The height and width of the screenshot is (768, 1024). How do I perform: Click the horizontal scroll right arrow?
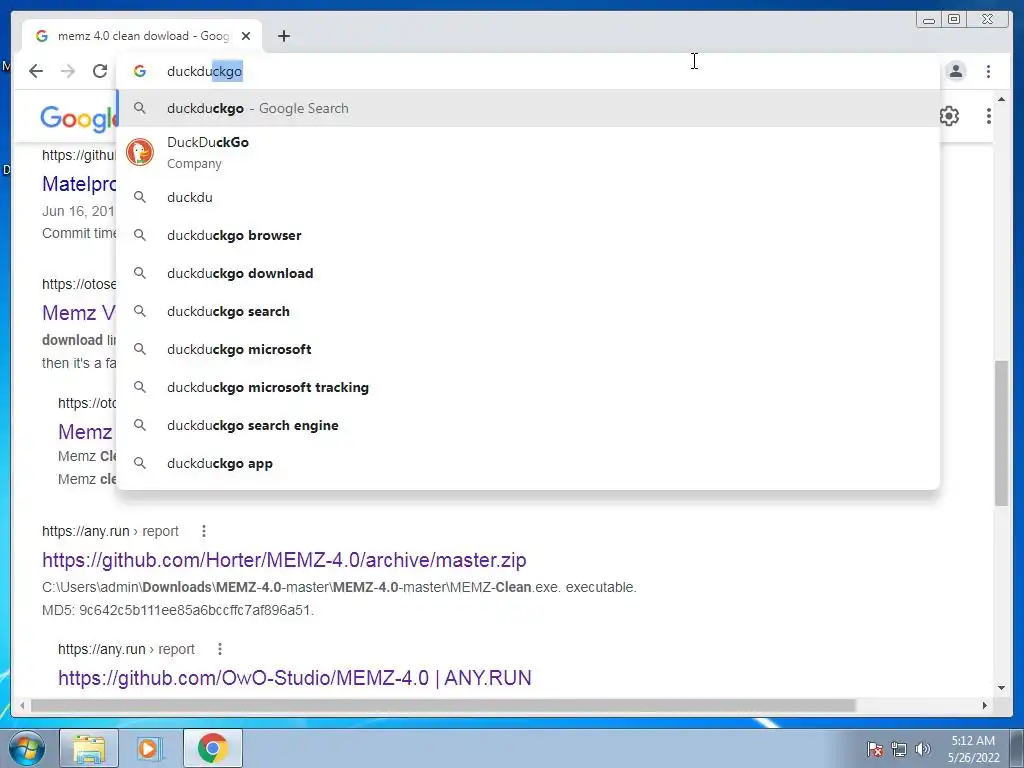985,705
